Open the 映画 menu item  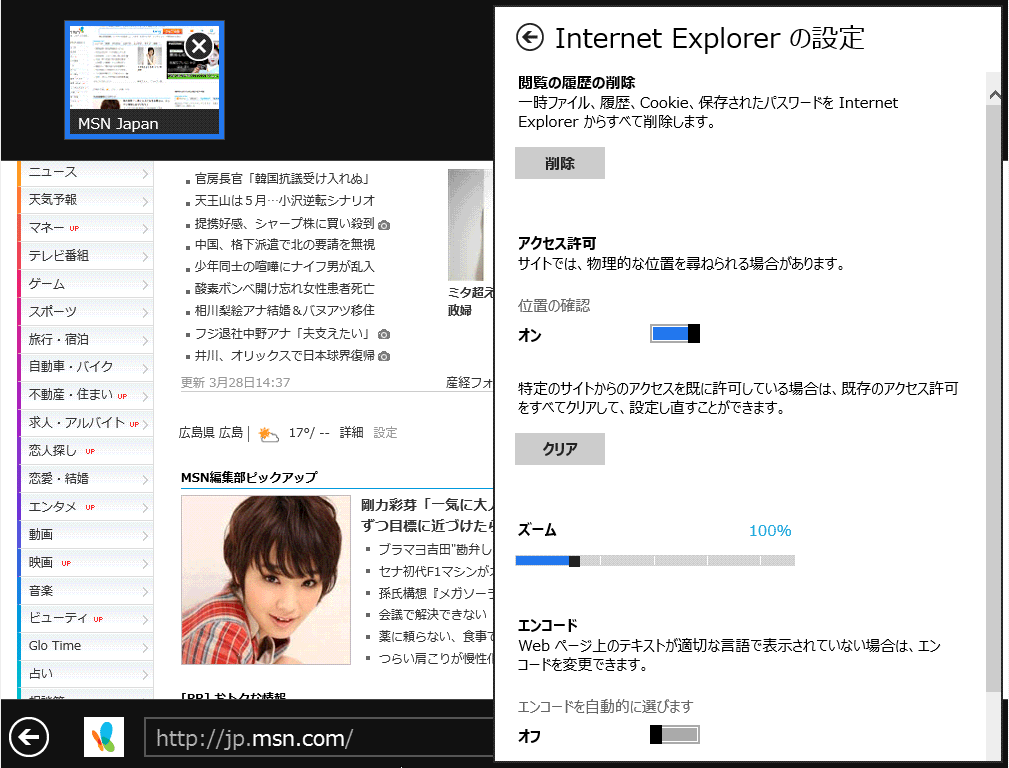[86, 563]
